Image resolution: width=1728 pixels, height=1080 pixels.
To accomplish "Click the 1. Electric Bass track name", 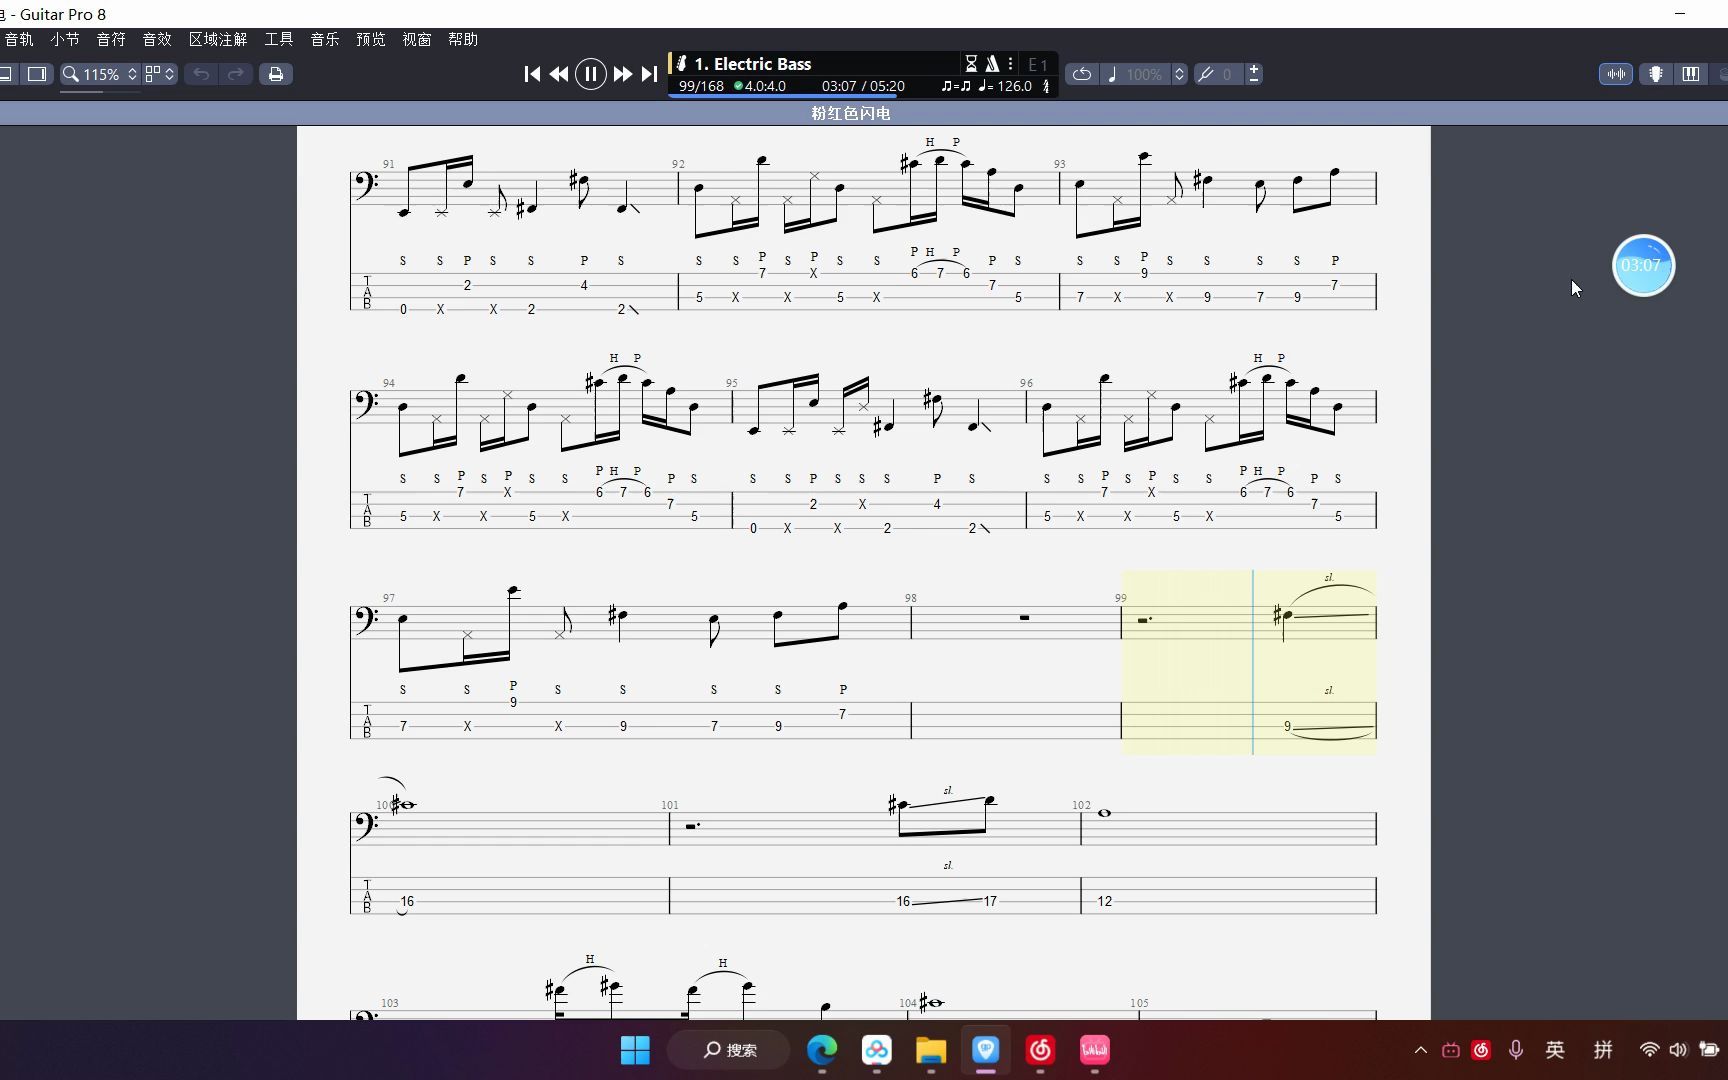I will point(753,63).
